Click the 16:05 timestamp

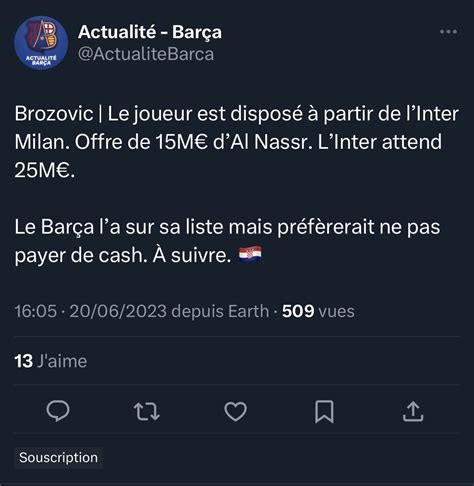pos(36,311)
